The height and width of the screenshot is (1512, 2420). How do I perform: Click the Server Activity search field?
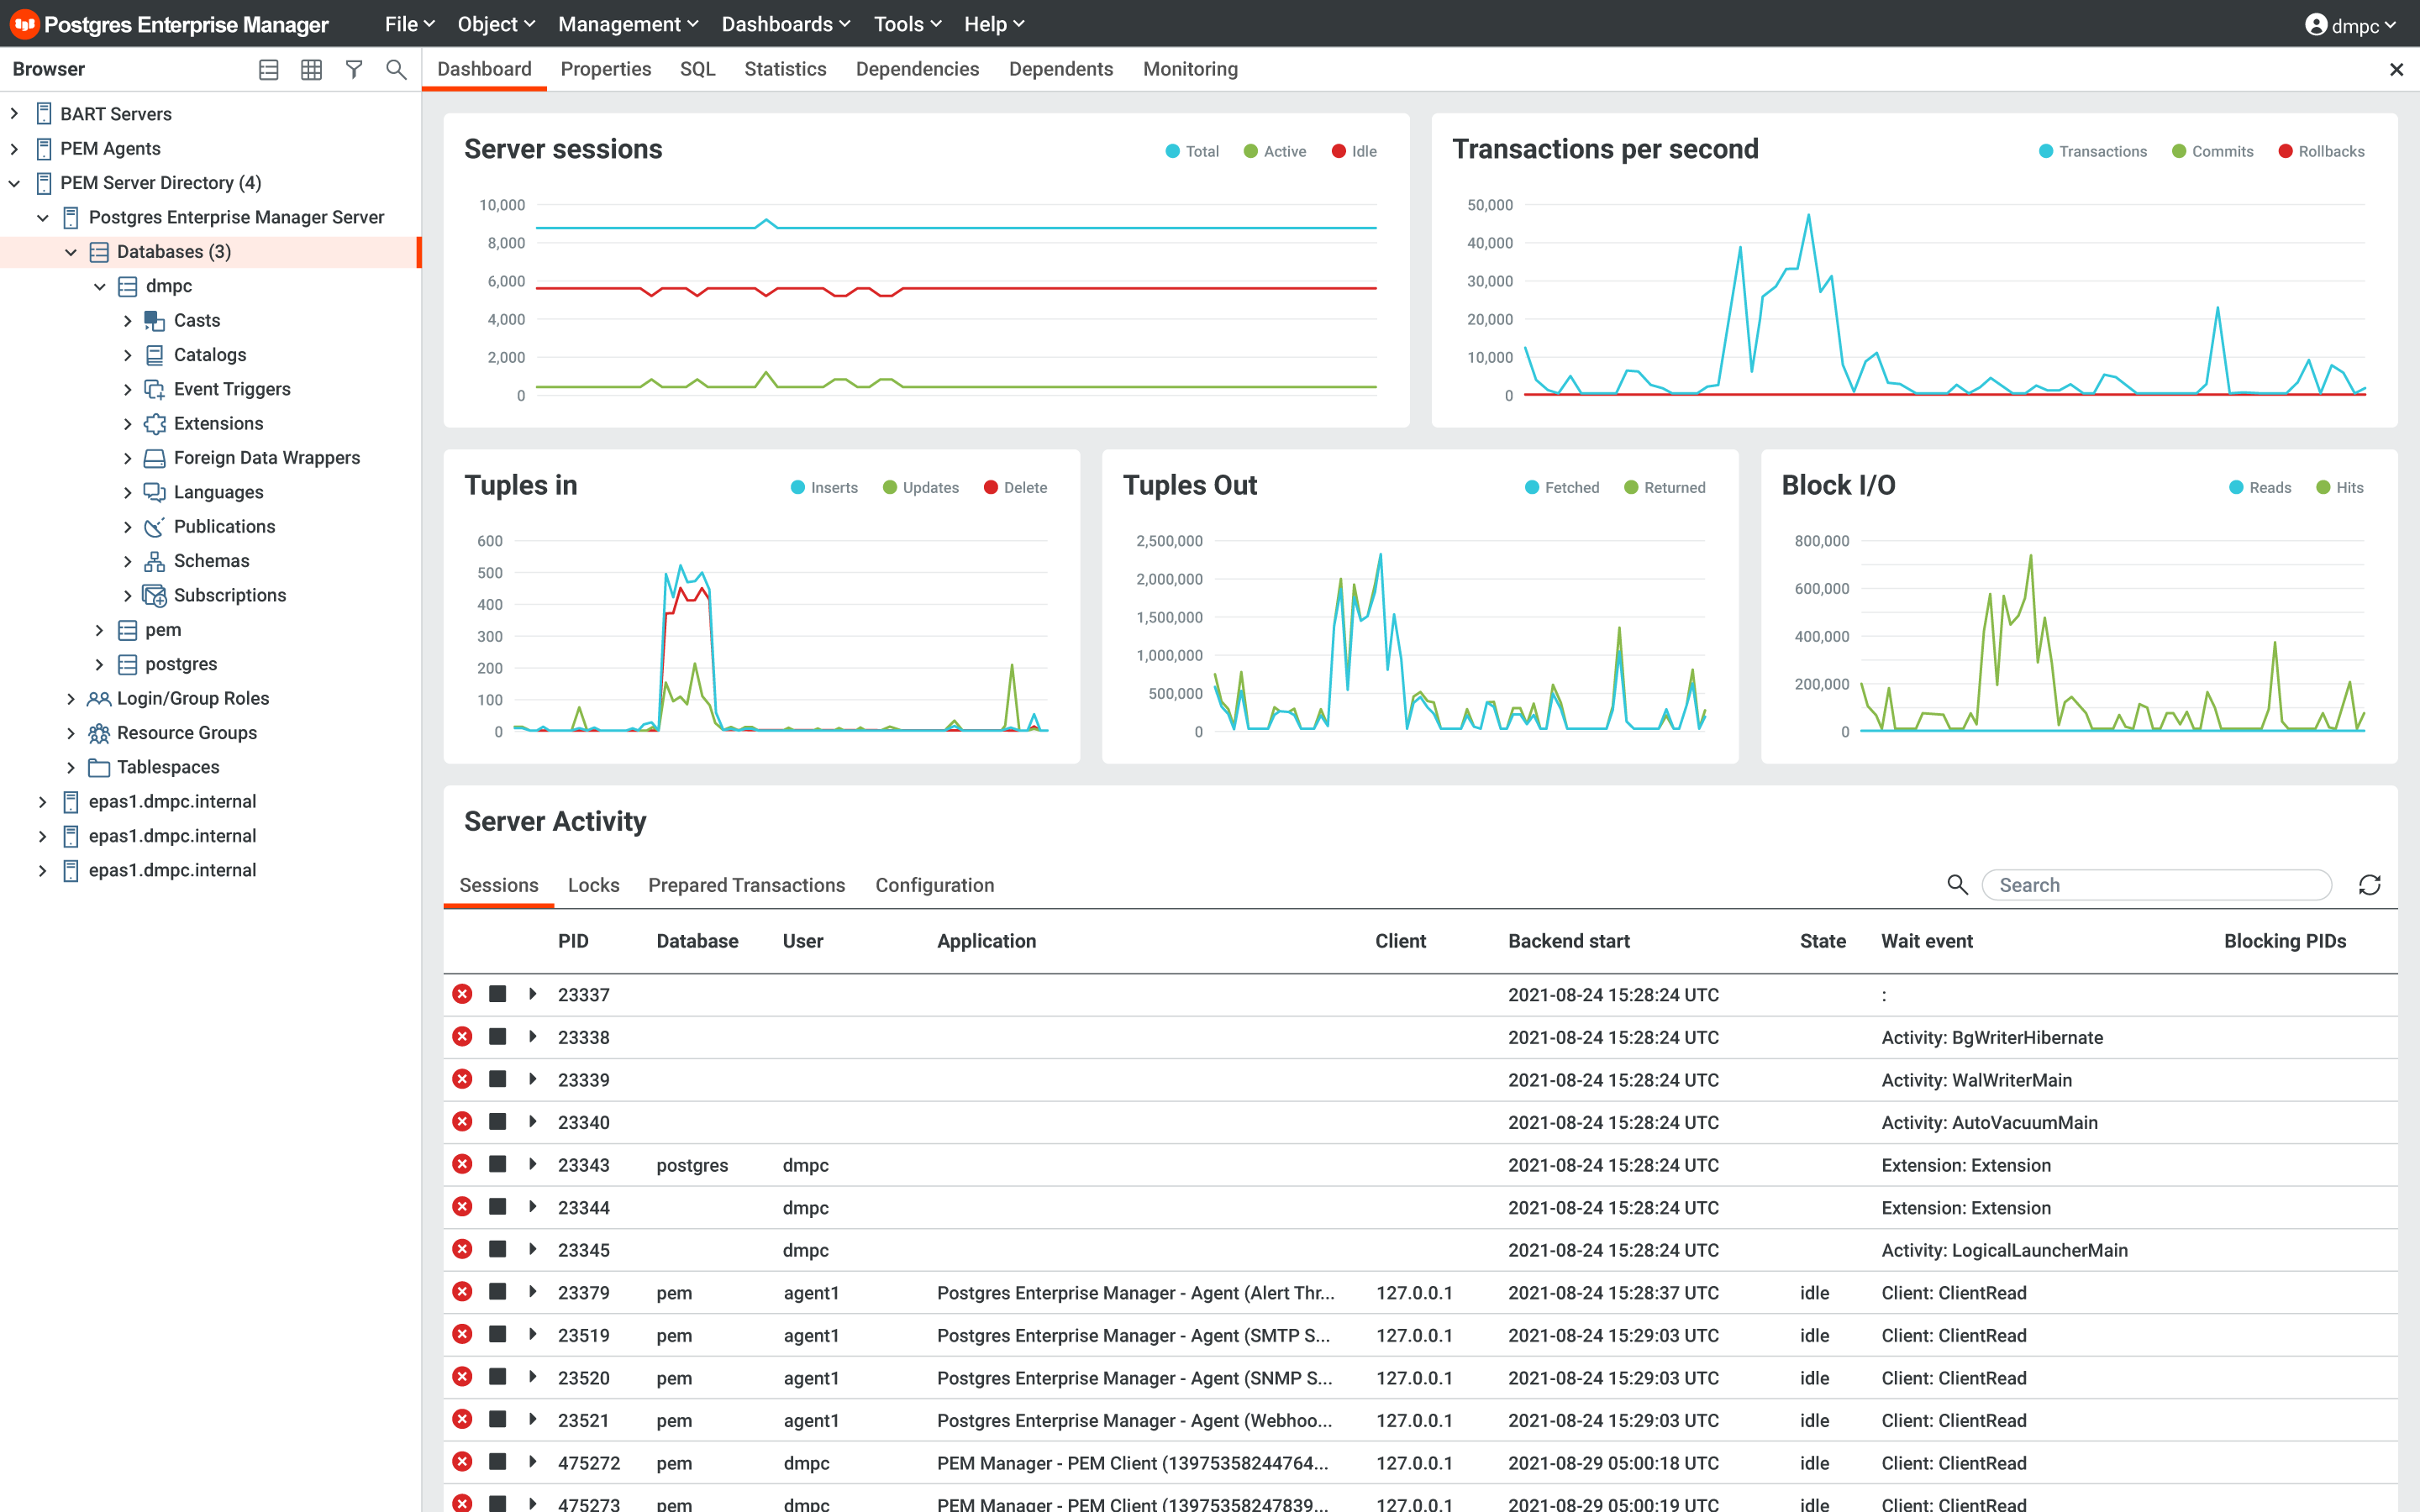[x=2155, y=885]
